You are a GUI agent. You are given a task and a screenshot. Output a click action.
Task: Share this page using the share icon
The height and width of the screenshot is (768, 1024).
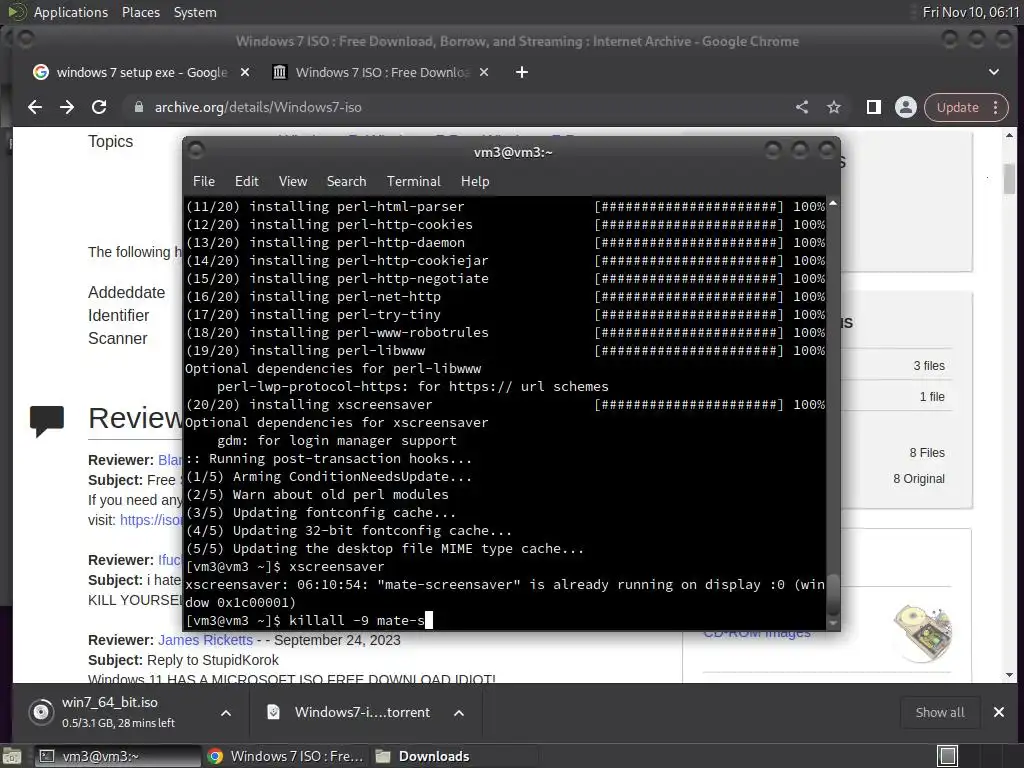(802, 107)
